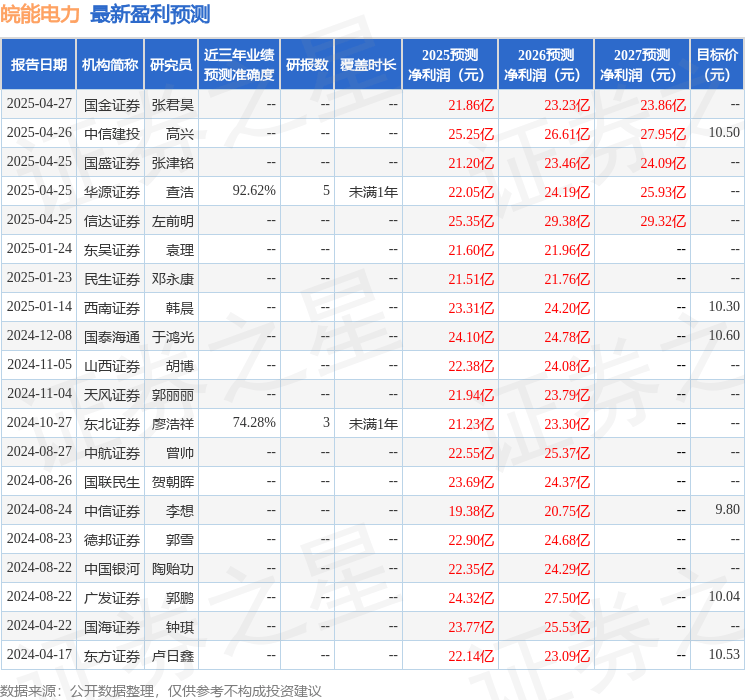Click analyst name 张君昊

pyautogui.click(x=172, y=105)
